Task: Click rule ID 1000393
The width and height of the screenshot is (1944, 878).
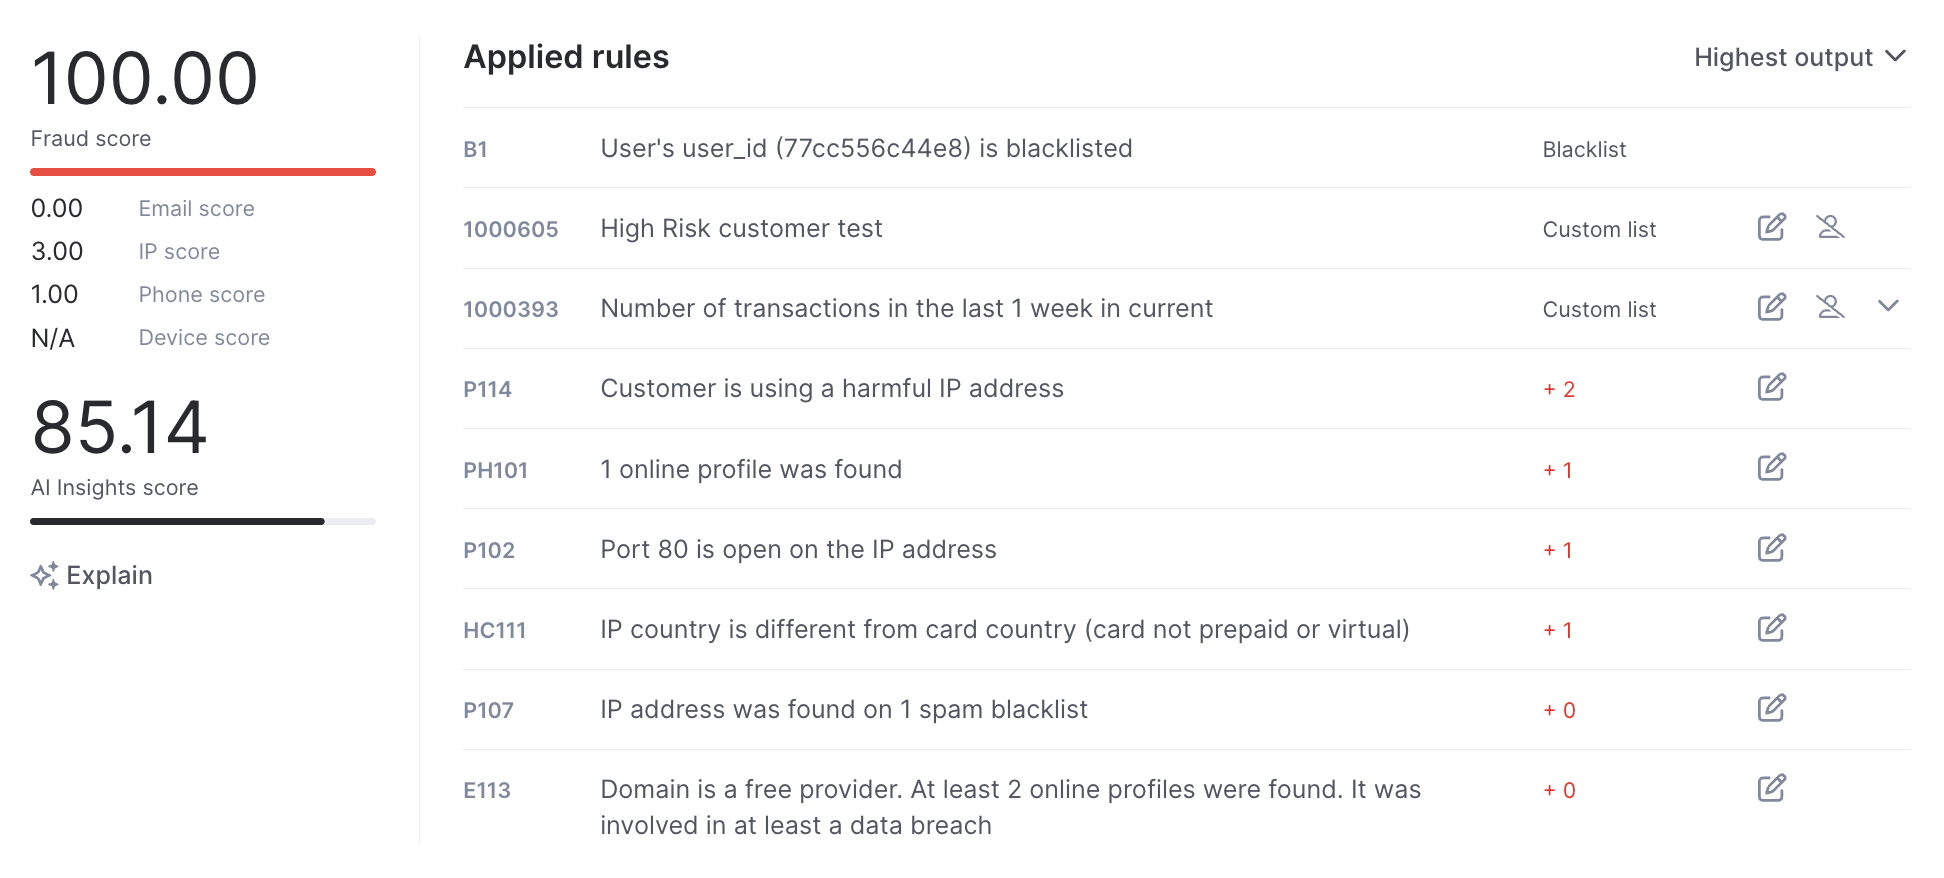Action: click(510, 310)
